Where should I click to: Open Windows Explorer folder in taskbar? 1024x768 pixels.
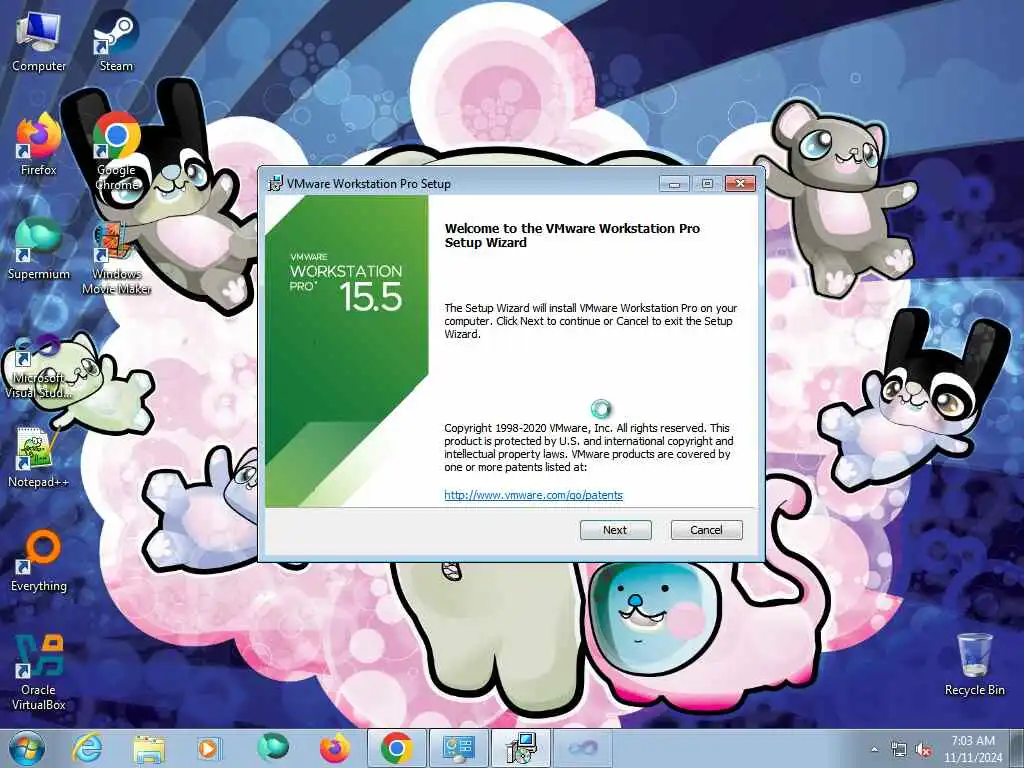pos(149,748)
